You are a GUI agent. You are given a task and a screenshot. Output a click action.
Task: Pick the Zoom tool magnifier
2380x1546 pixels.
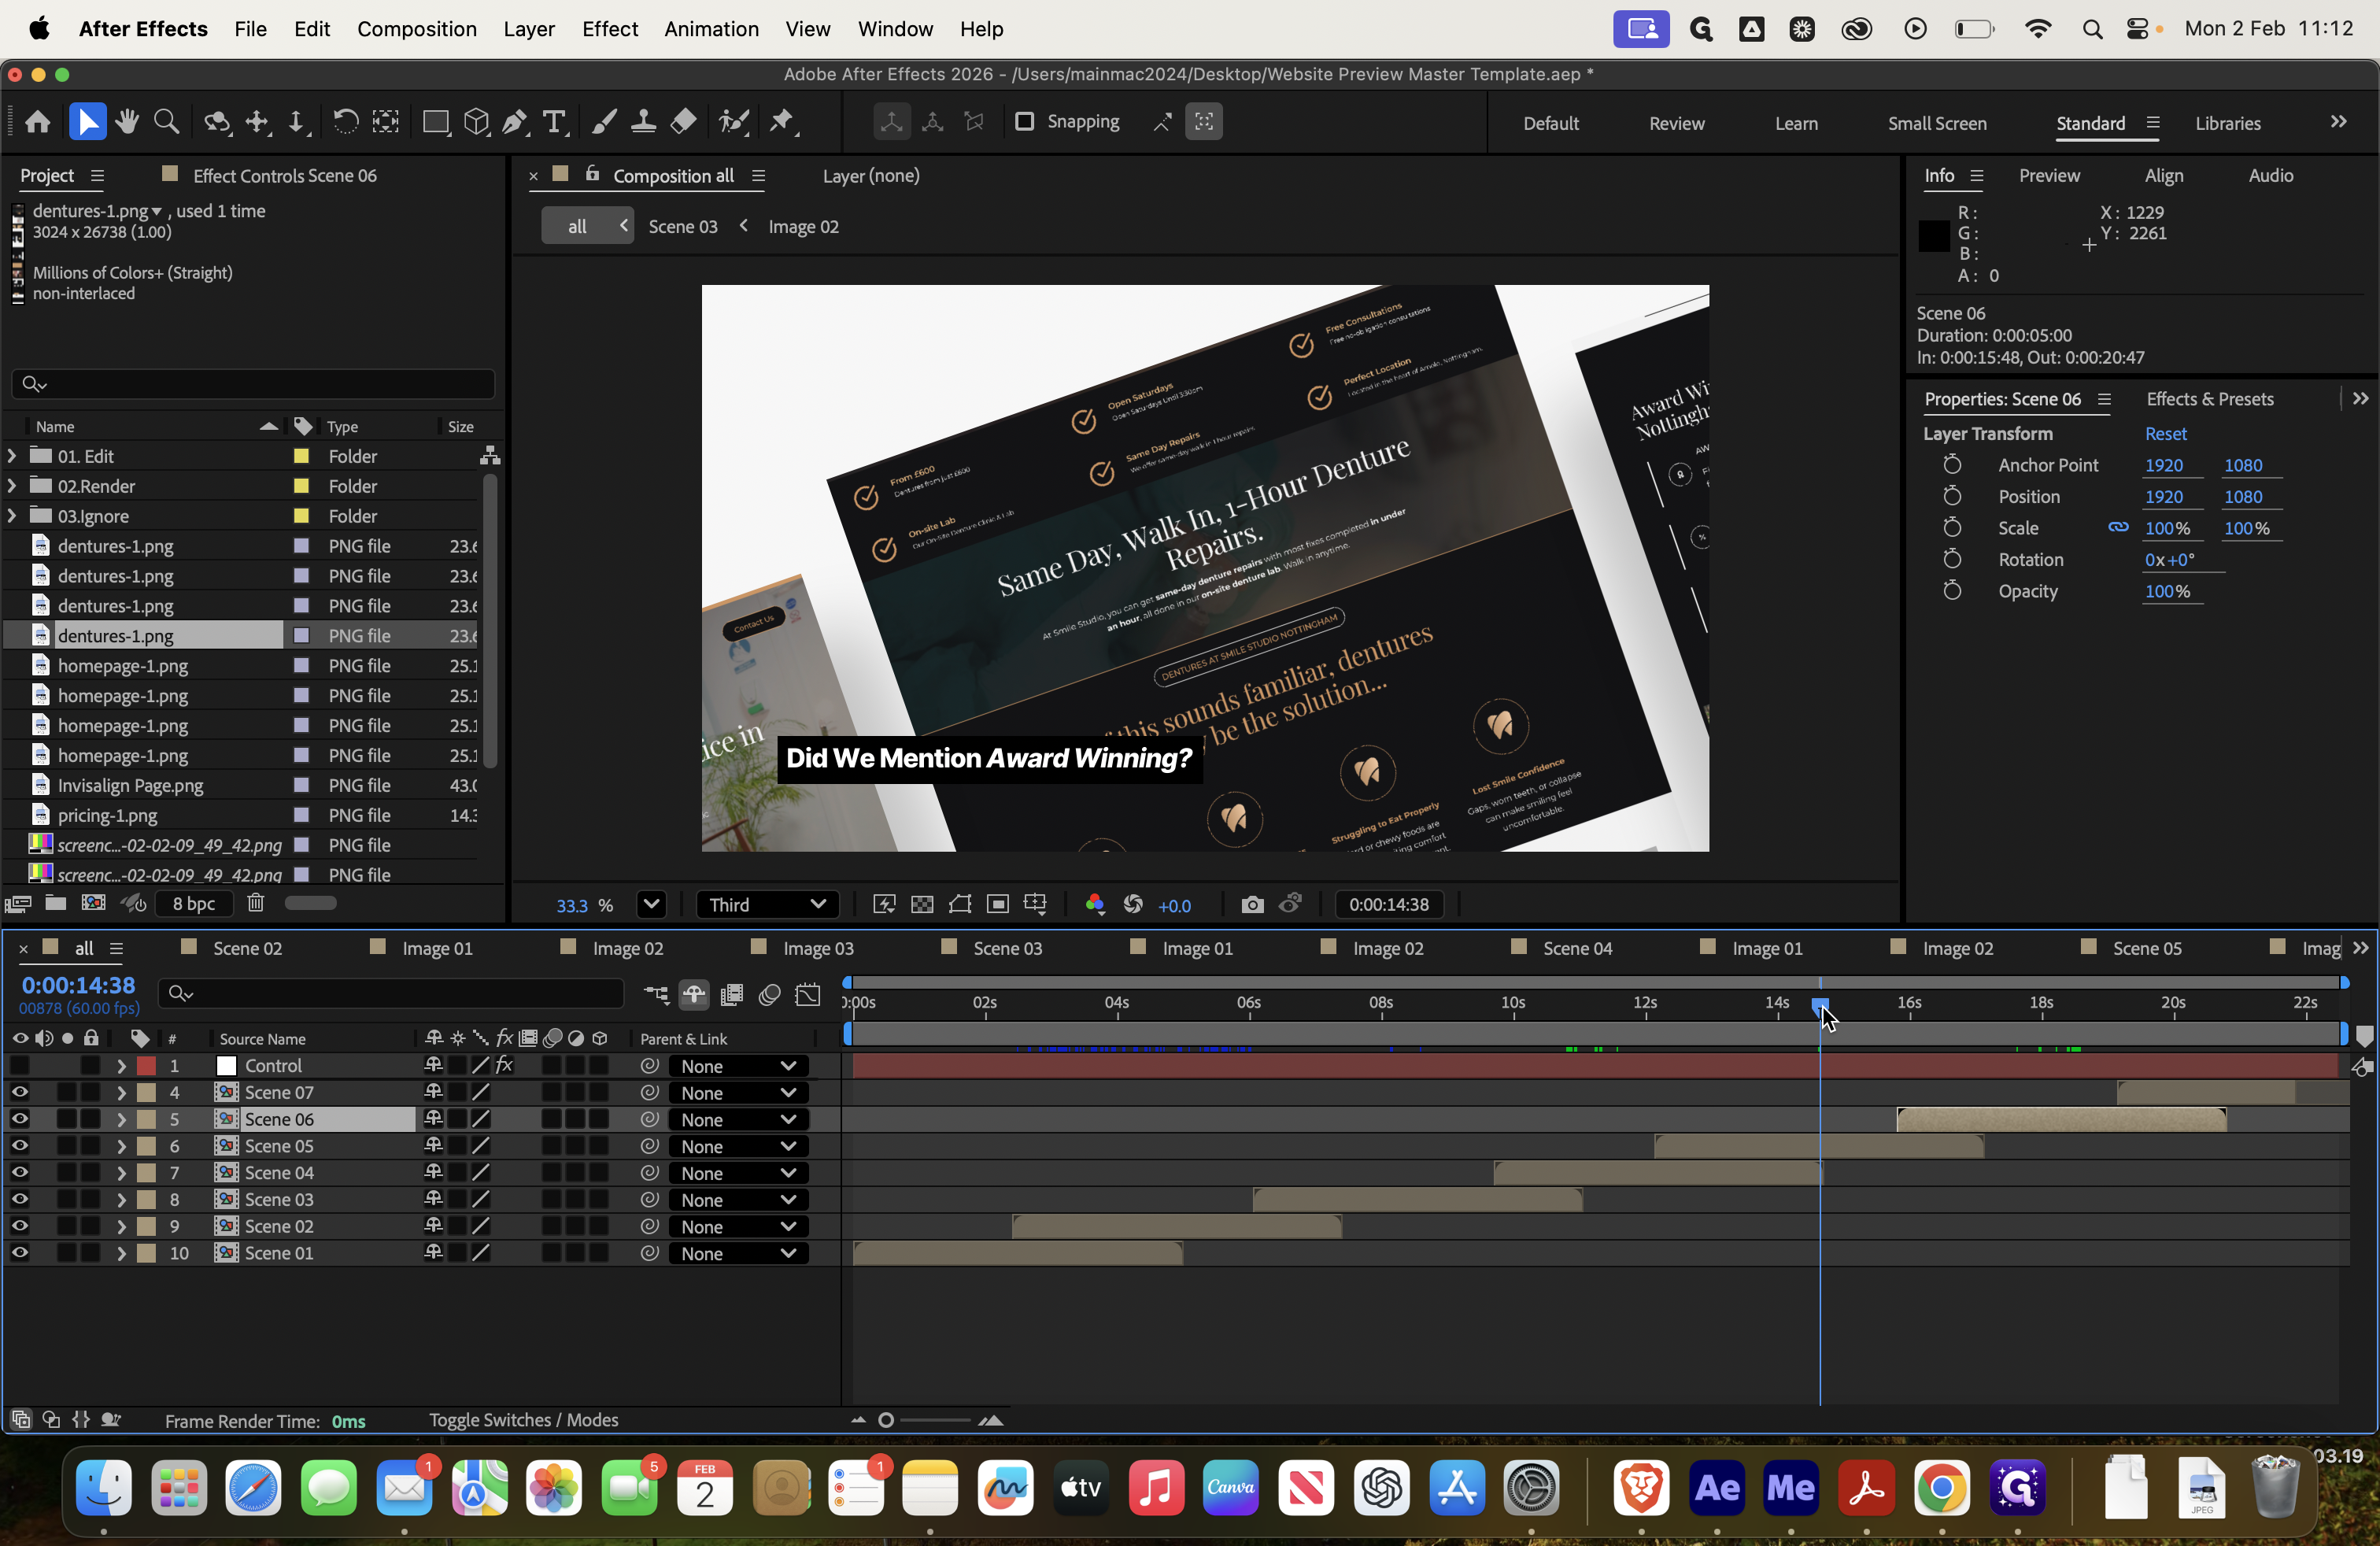167,122
